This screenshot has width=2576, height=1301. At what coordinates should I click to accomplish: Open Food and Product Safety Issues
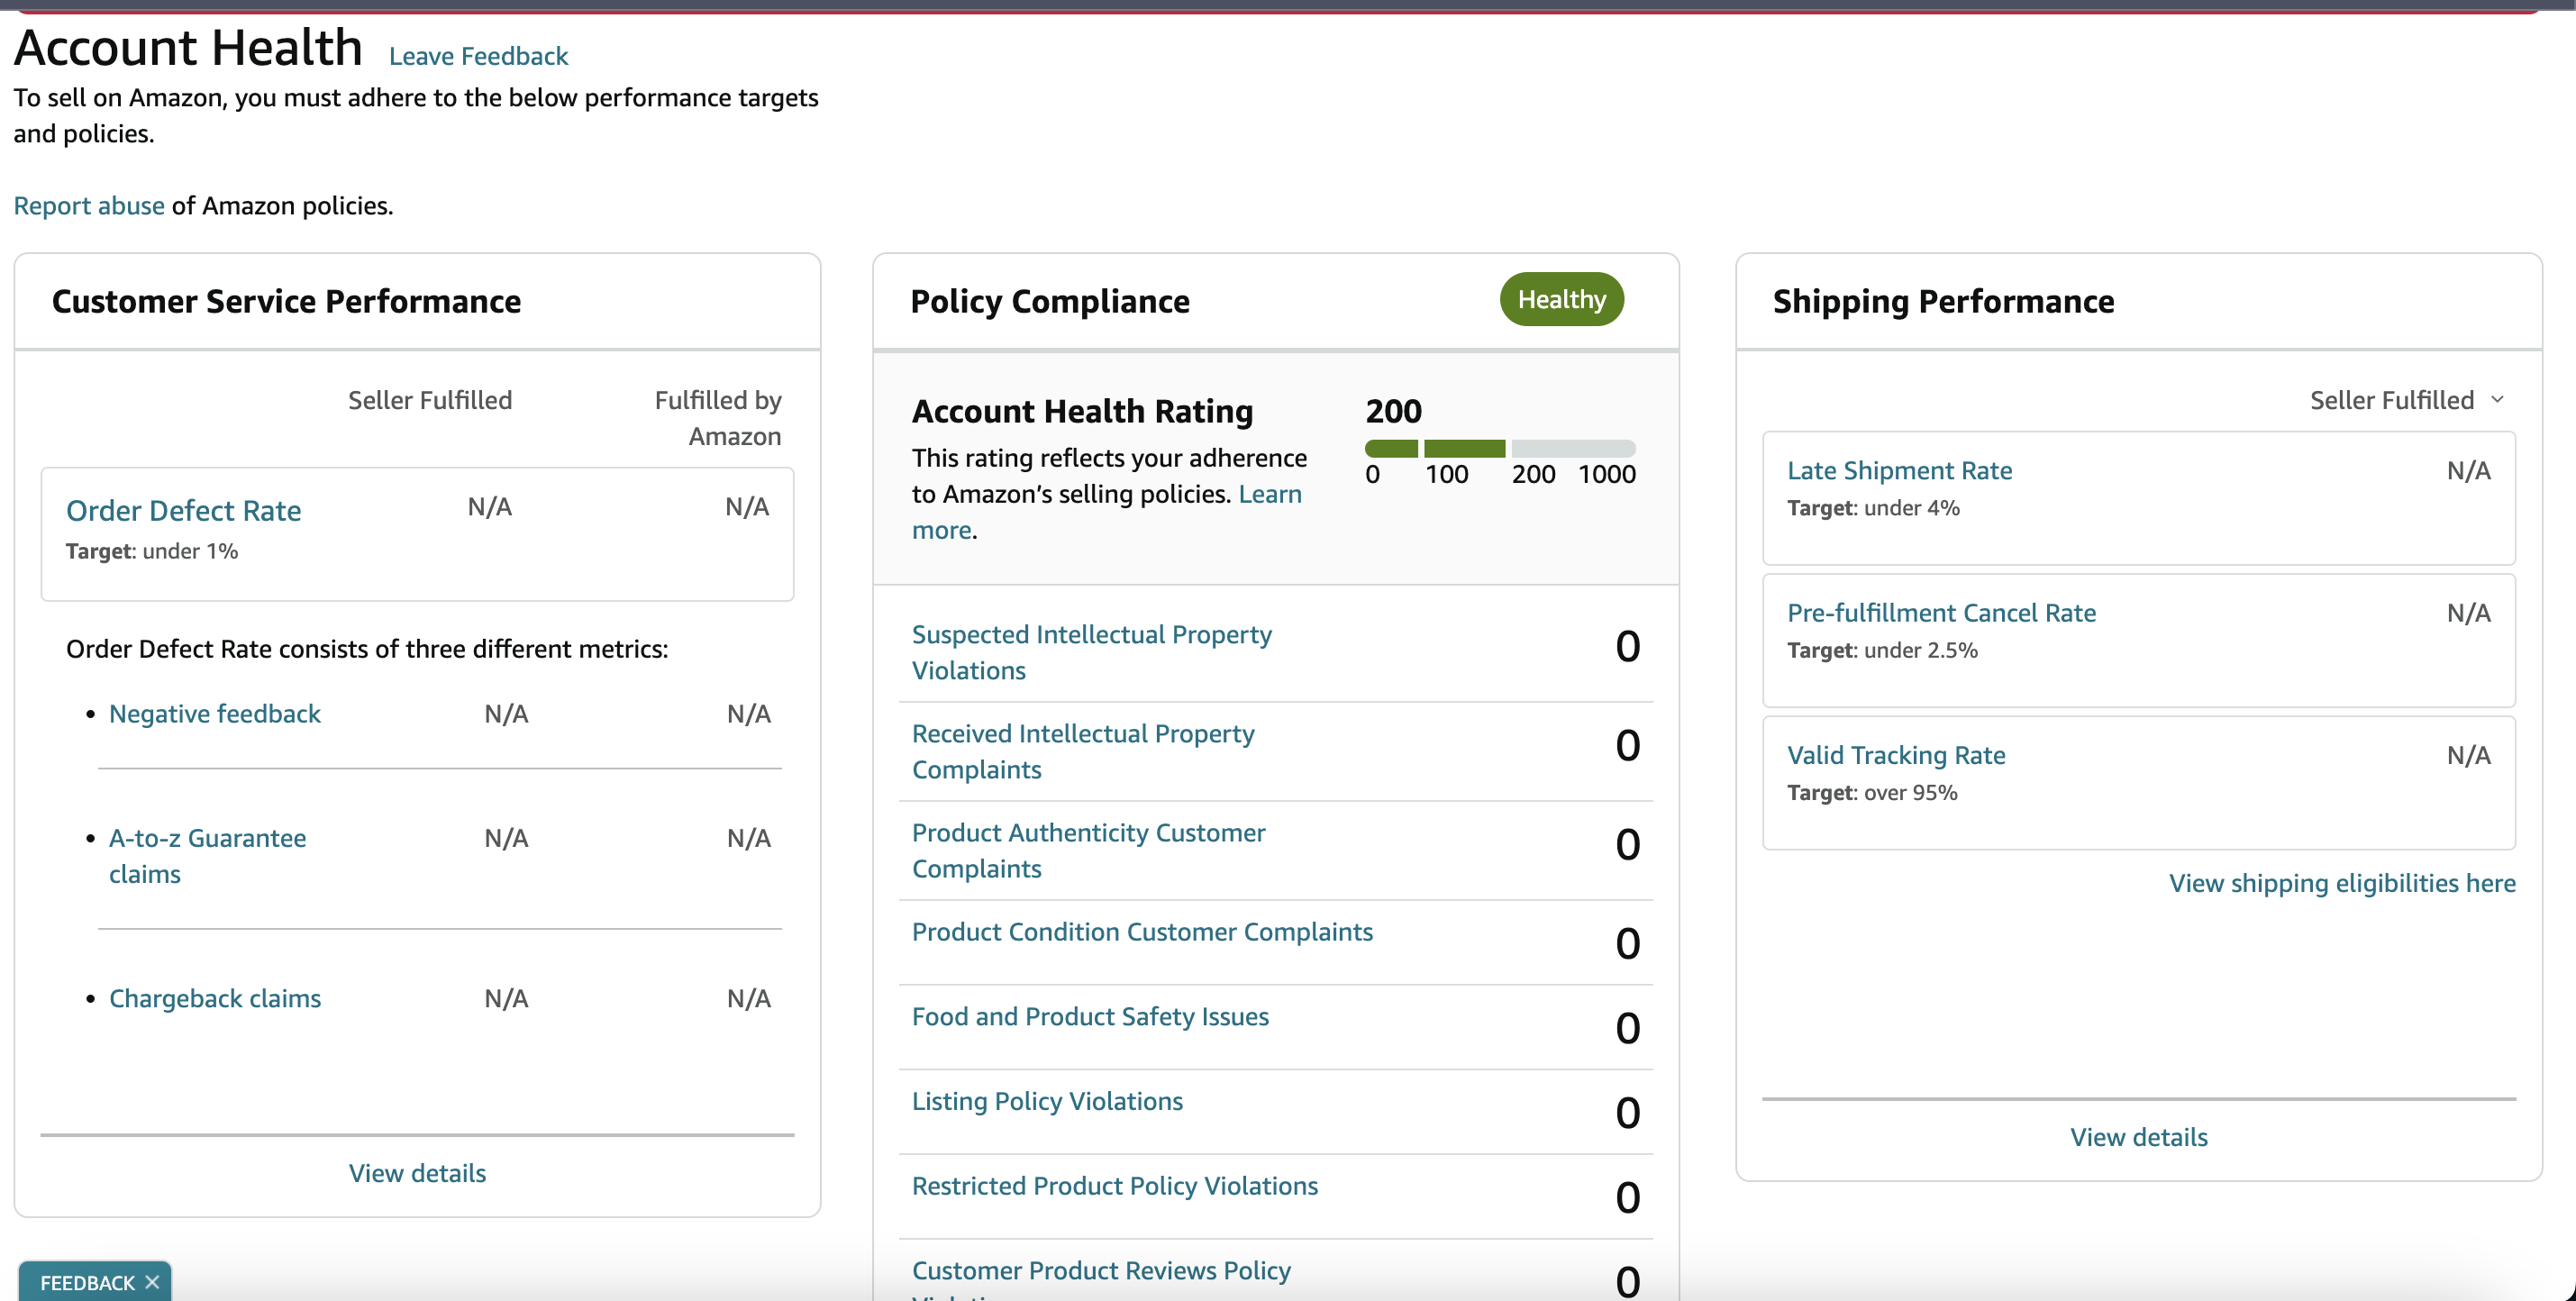pyautogui.click(x=1090, y=1016)
